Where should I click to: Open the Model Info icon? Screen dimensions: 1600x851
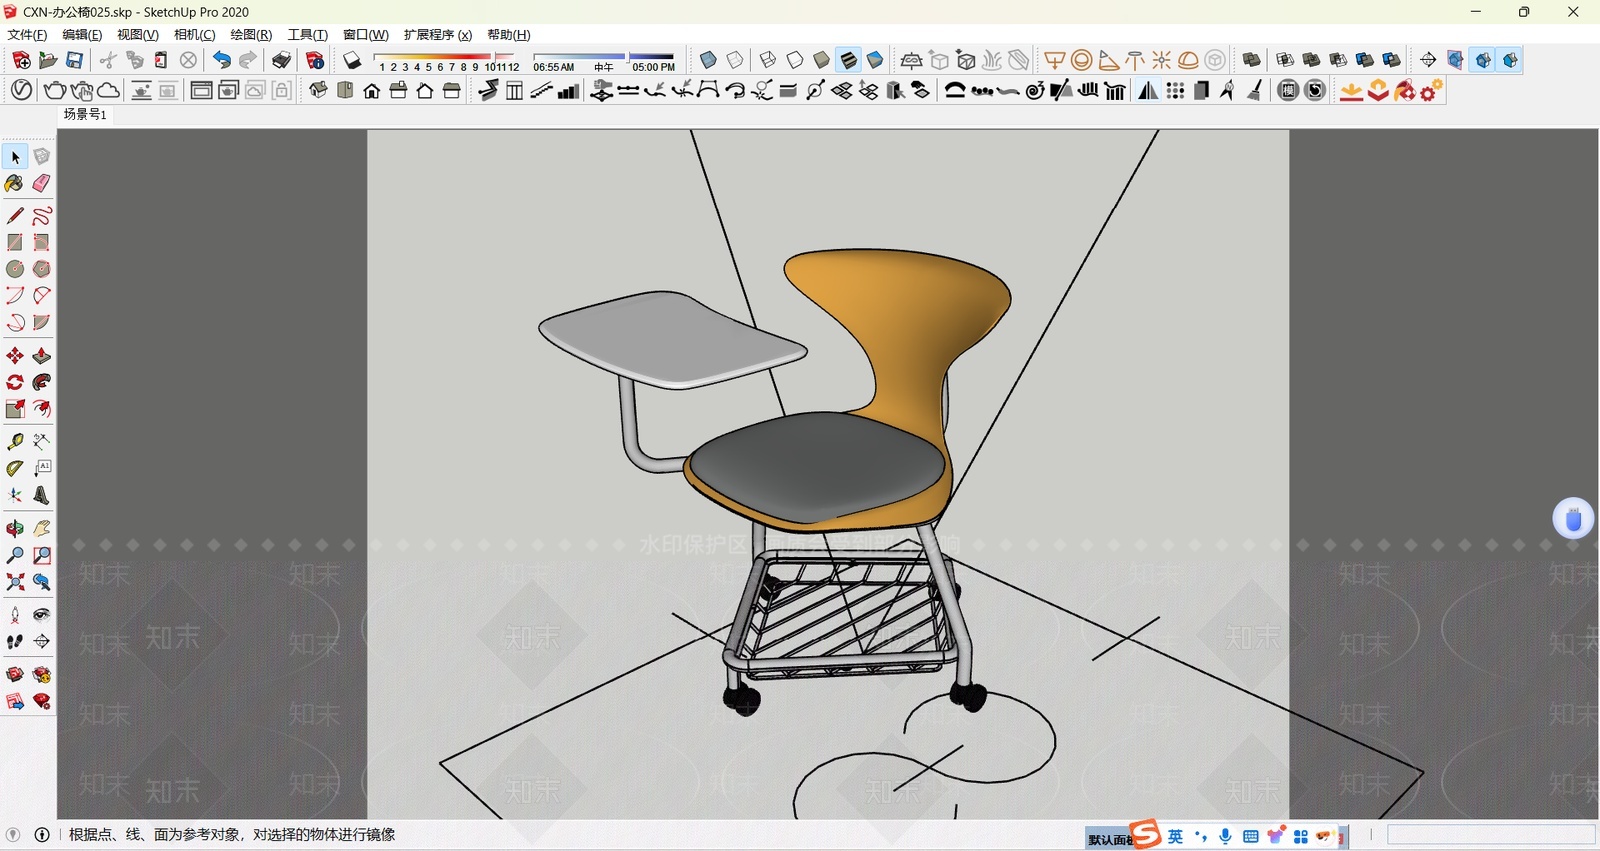(x=314, y=60)
